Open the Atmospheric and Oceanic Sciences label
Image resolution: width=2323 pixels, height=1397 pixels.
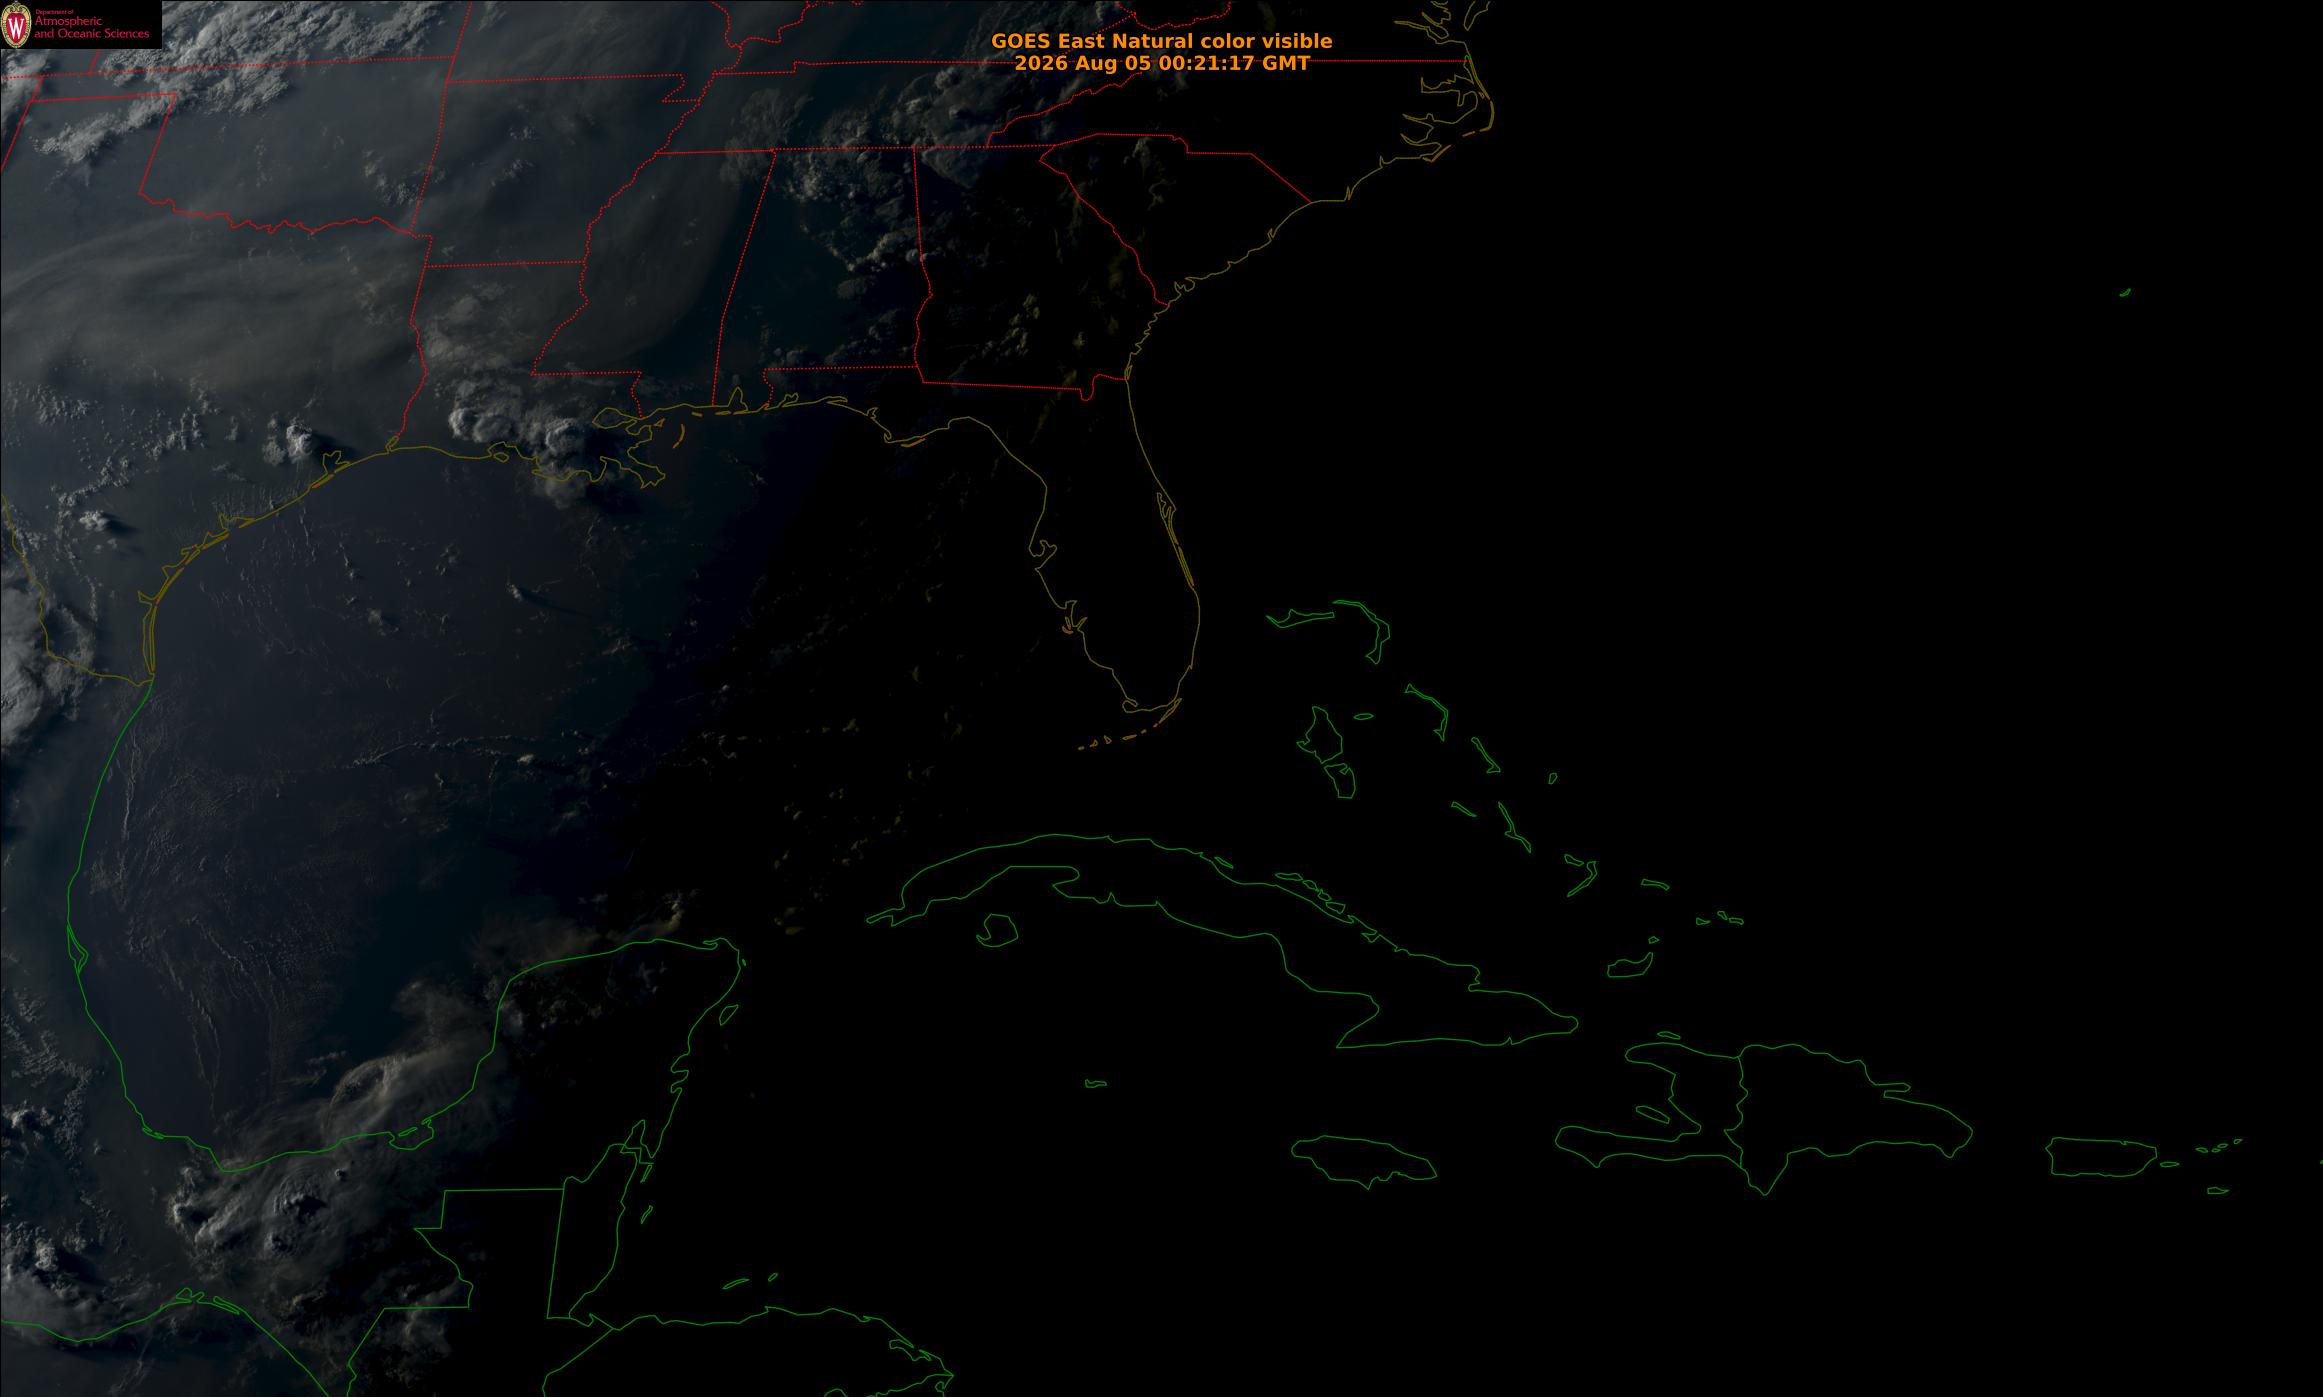[x=92, y=28]
